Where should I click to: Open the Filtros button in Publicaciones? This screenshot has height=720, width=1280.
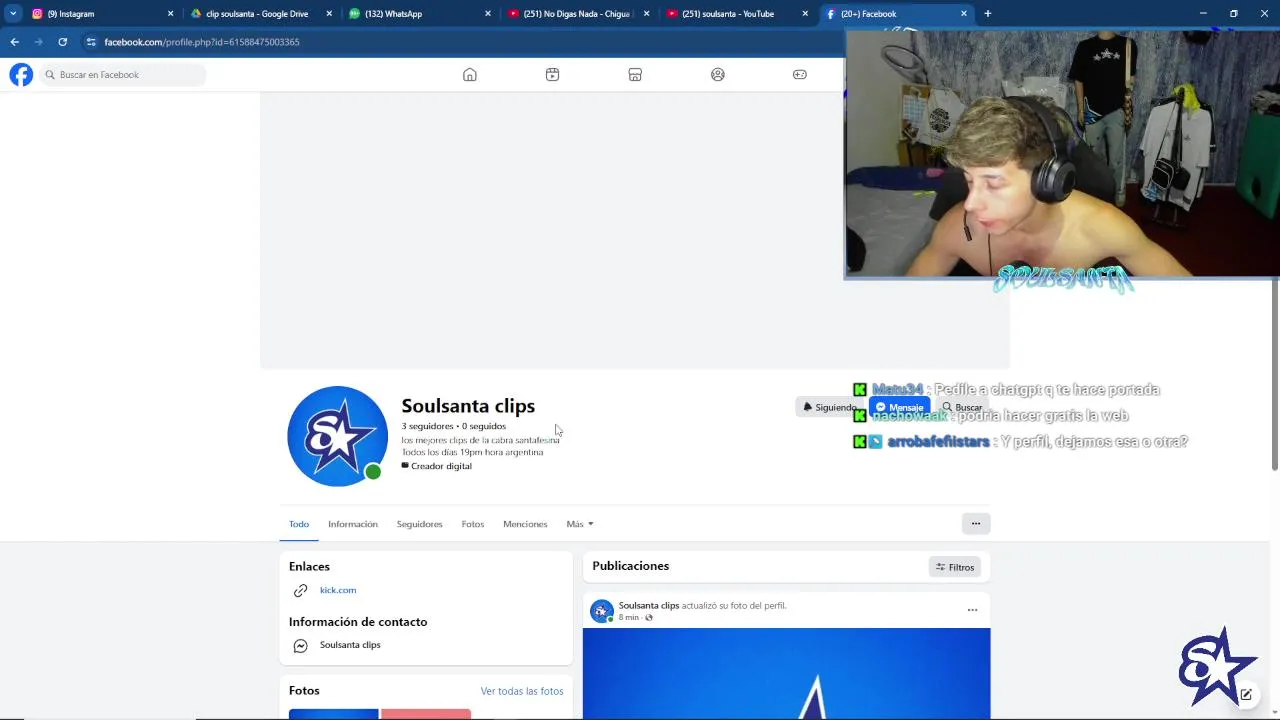click(955, 567)
